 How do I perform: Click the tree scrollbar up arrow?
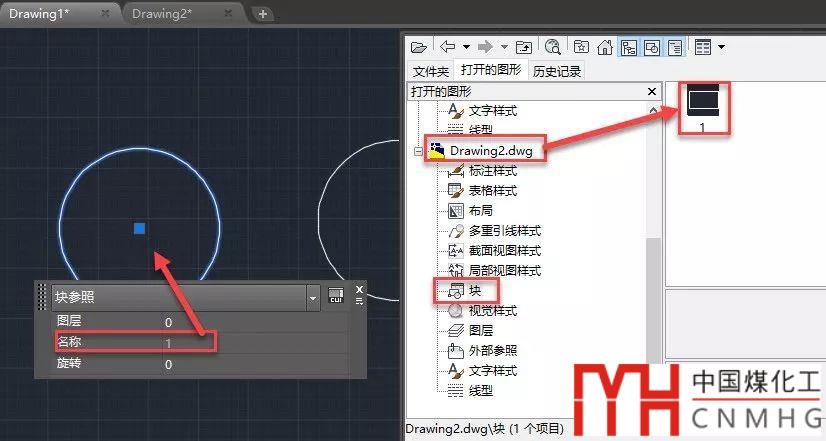click(653, 111)
